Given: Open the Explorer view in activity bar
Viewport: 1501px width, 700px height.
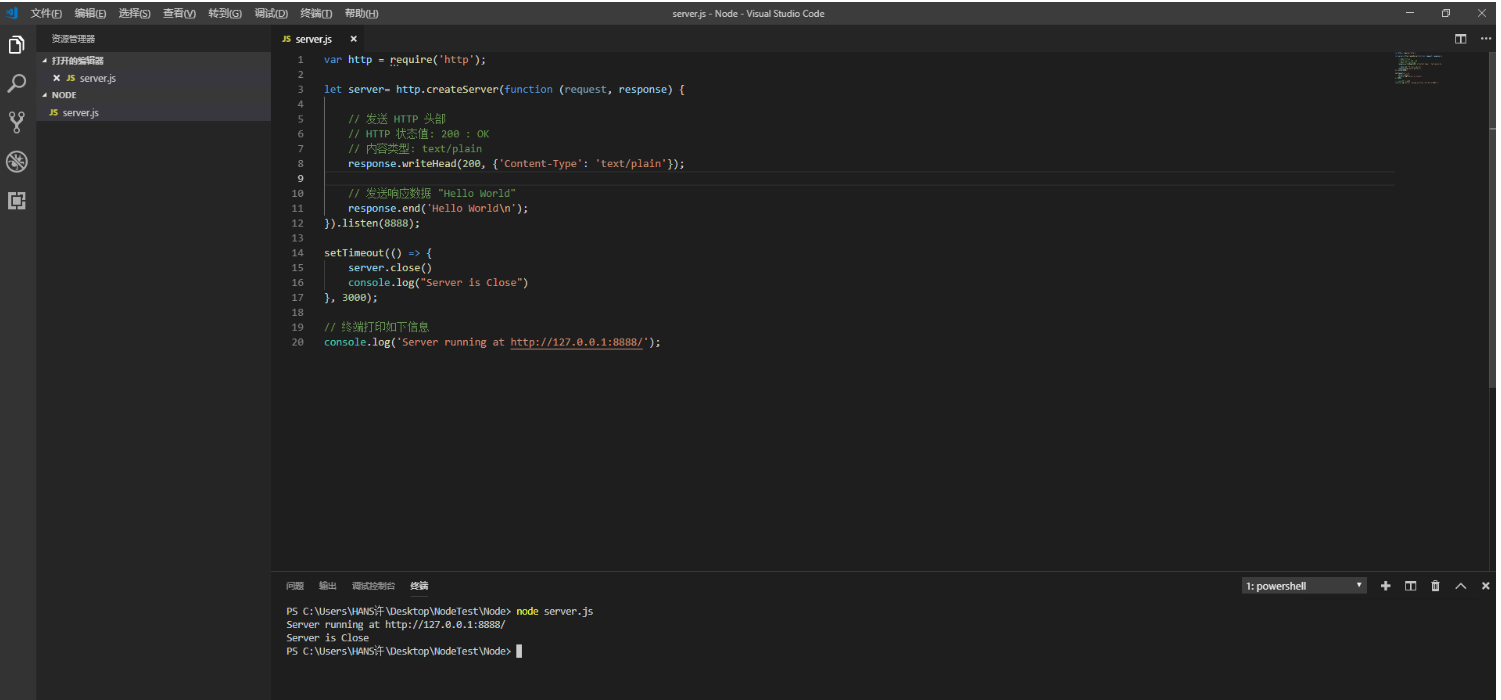Looking at the screenshot, I should pos(17,45).
